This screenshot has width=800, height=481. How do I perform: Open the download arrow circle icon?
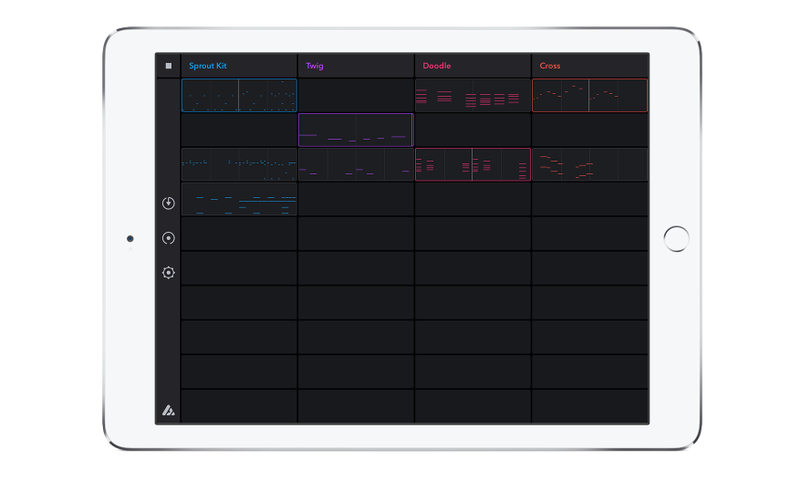point(168,203)
